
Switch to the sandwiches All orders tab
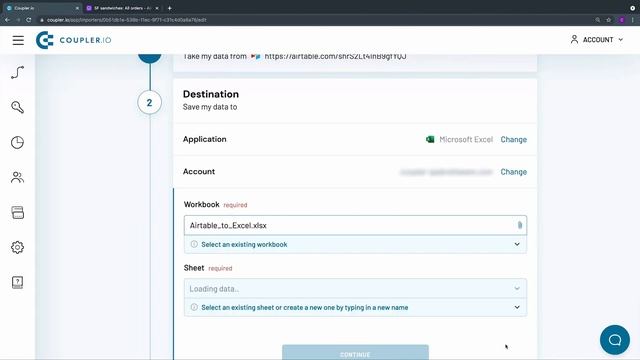pyautogui.click(x=122, y=8)
